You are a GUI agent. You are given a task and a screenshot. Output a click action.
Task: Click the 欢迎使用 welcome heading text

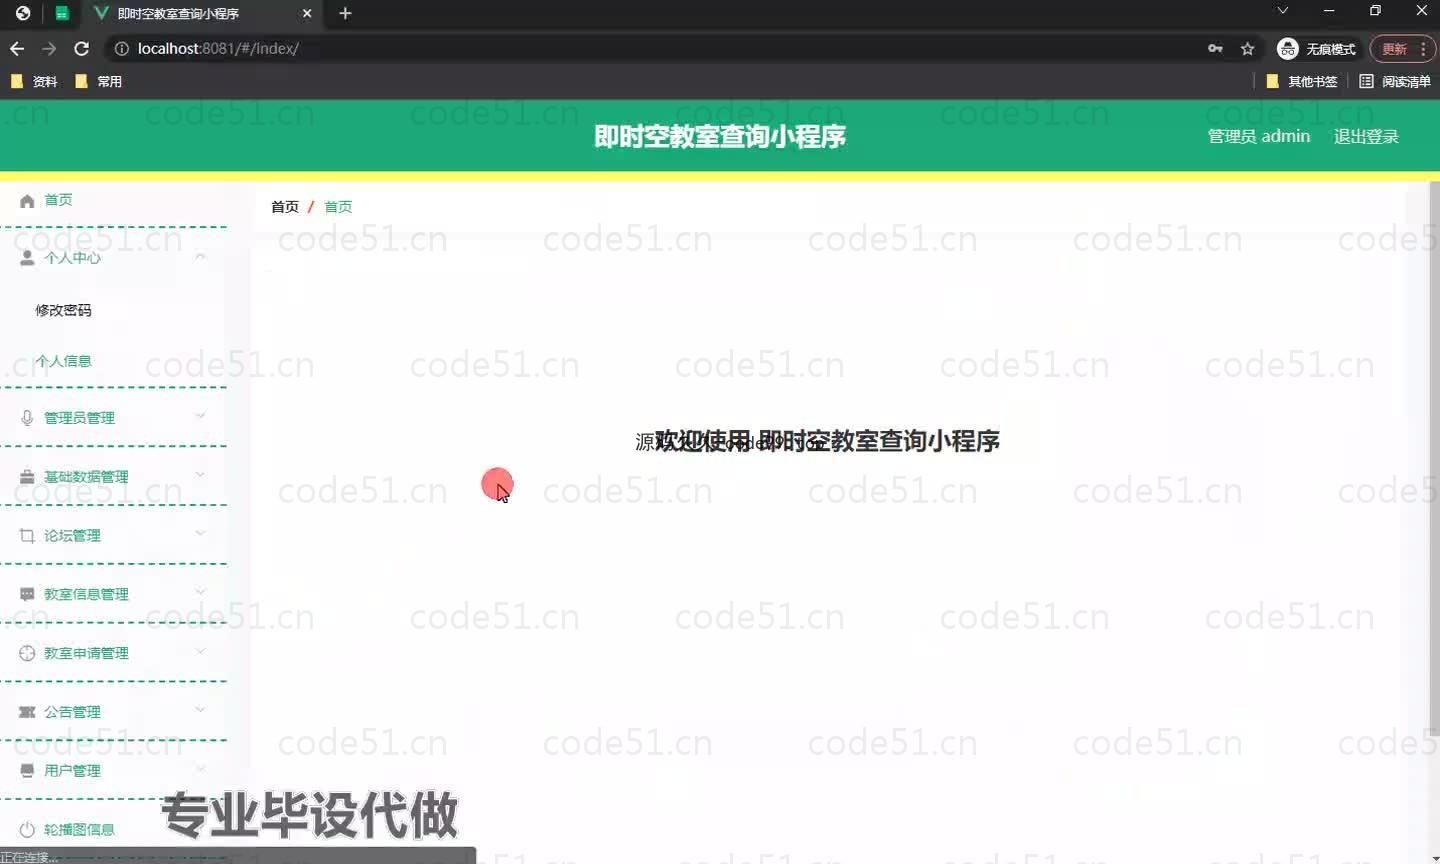(x=827, y=441)
